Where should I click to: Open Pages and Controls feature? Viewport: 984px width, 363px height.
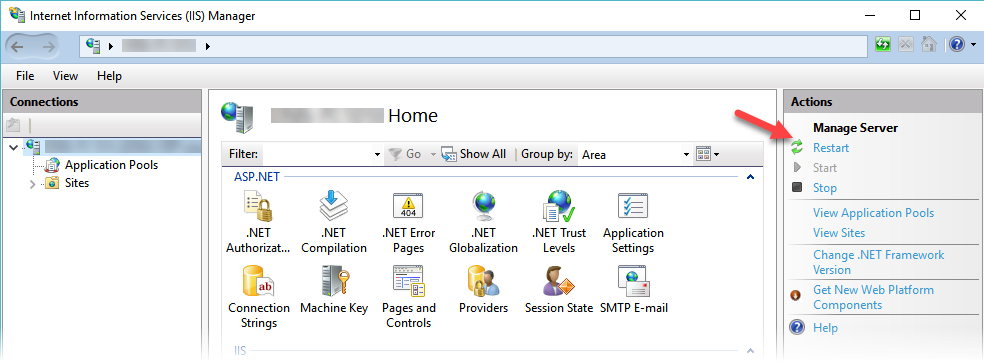tap(409, 297)
